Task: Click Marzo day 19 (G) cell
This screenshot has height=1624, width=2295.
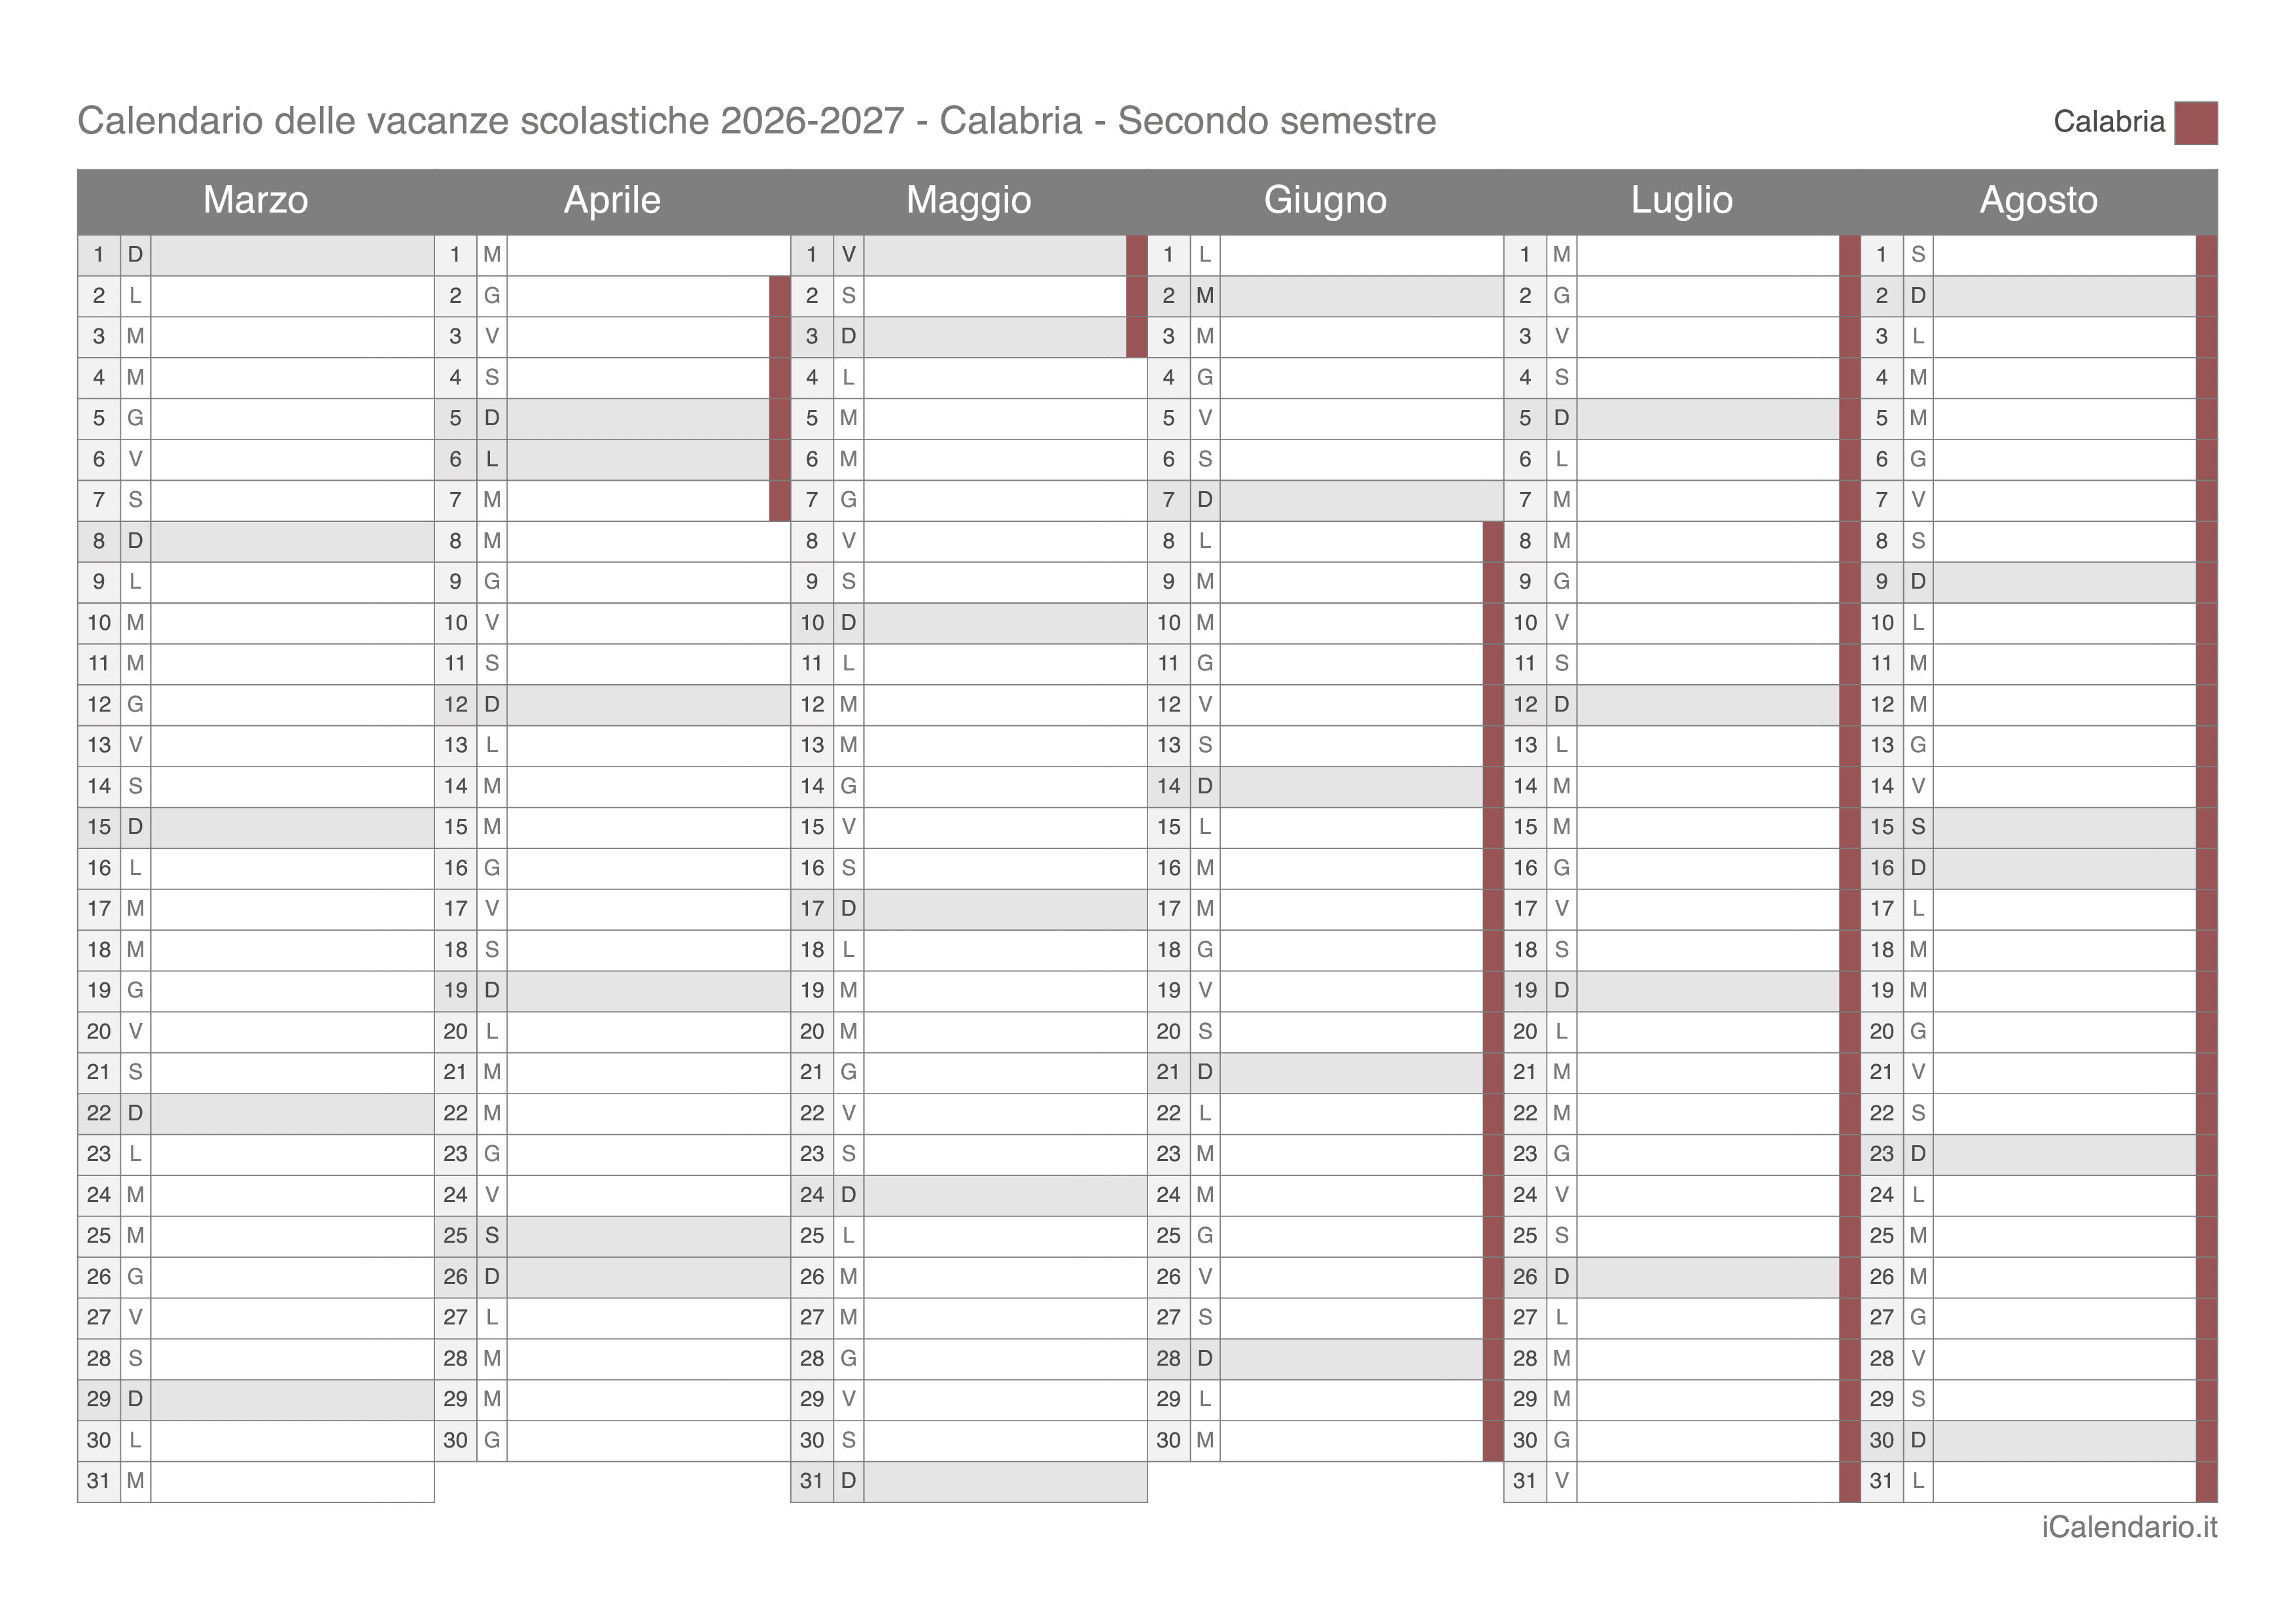Action: click(256, 991)
